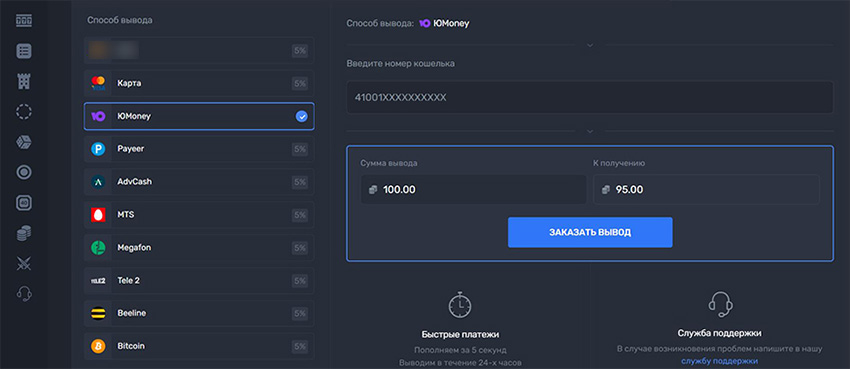Open the dice cube sidebar icon
The height and width of the screenshot is (369, 850).
click(x=24, y=142)
